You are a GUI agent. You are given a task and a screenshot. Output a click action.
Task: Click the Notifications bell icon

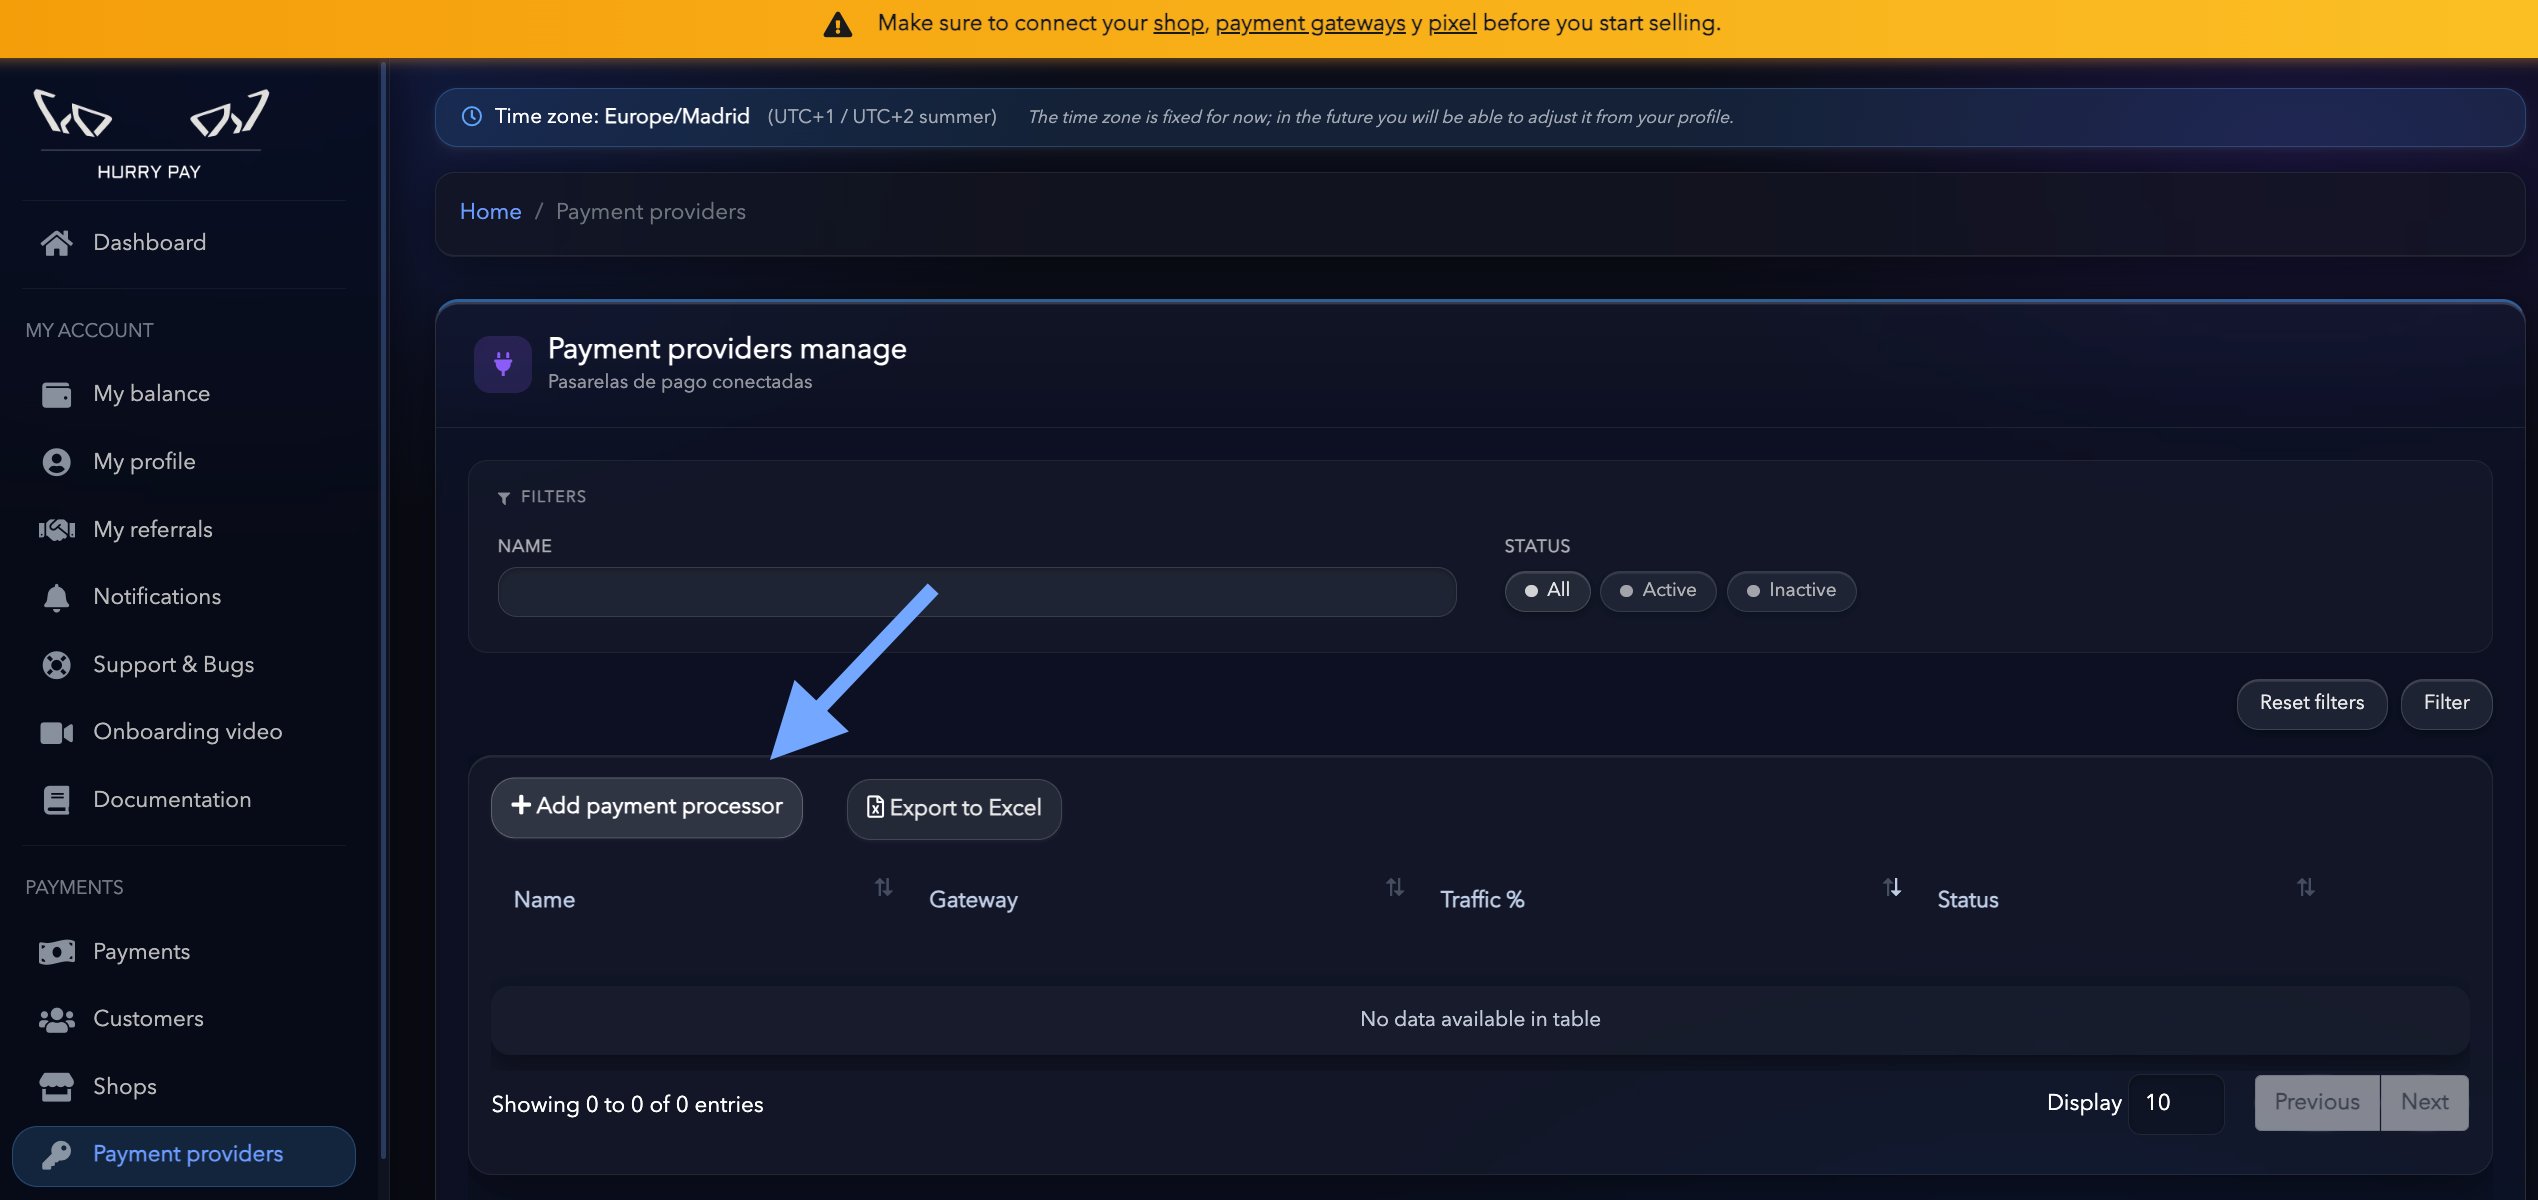(56, 597)
